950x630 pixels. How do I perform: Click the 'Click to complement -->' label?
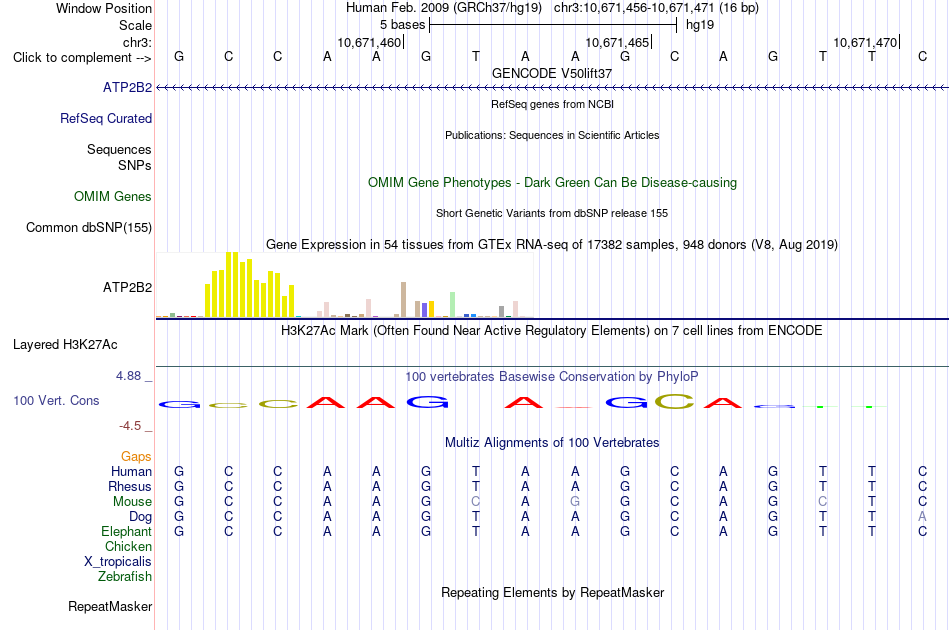82,58
